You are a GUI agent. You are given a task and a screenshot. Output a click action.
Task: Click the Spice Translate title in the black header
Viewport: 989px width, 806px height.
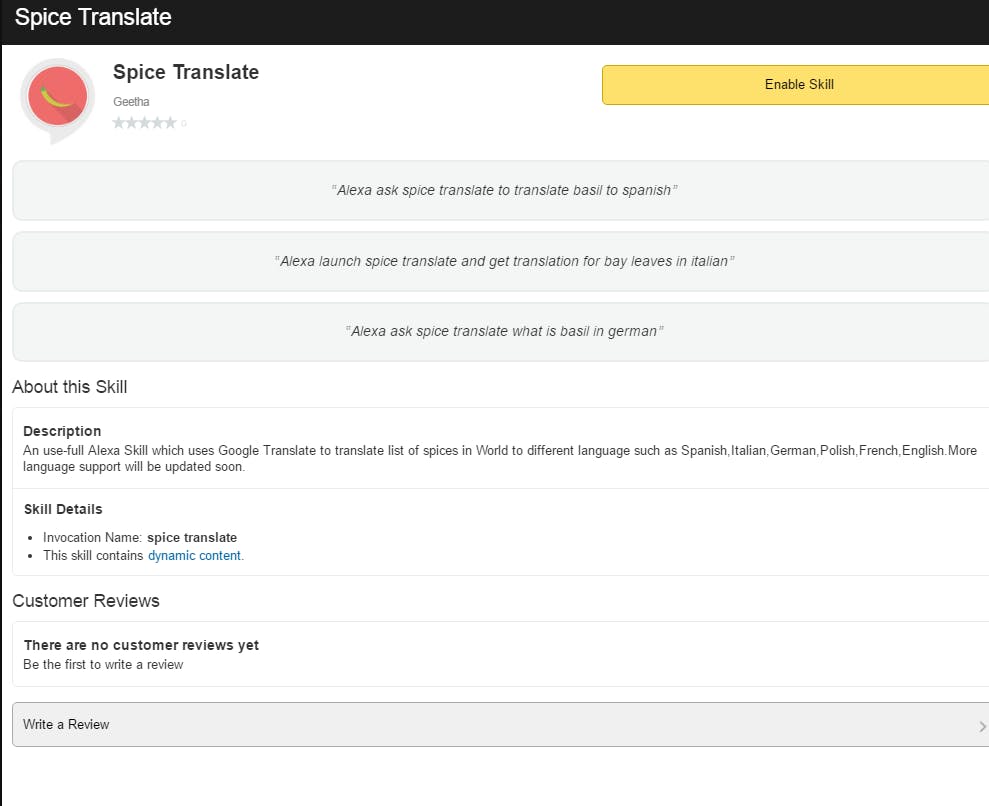click(x=93, y=18)
